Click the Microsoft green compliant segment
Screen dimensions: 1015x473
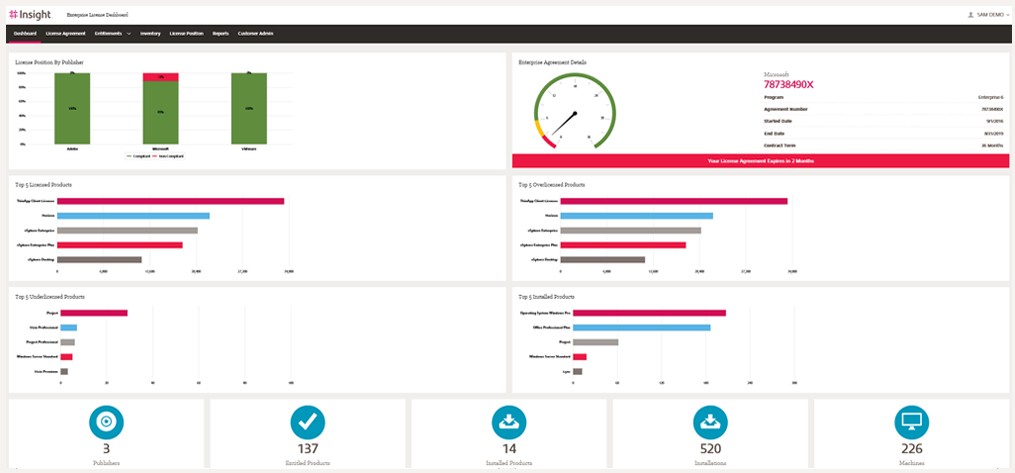[161, 113]
